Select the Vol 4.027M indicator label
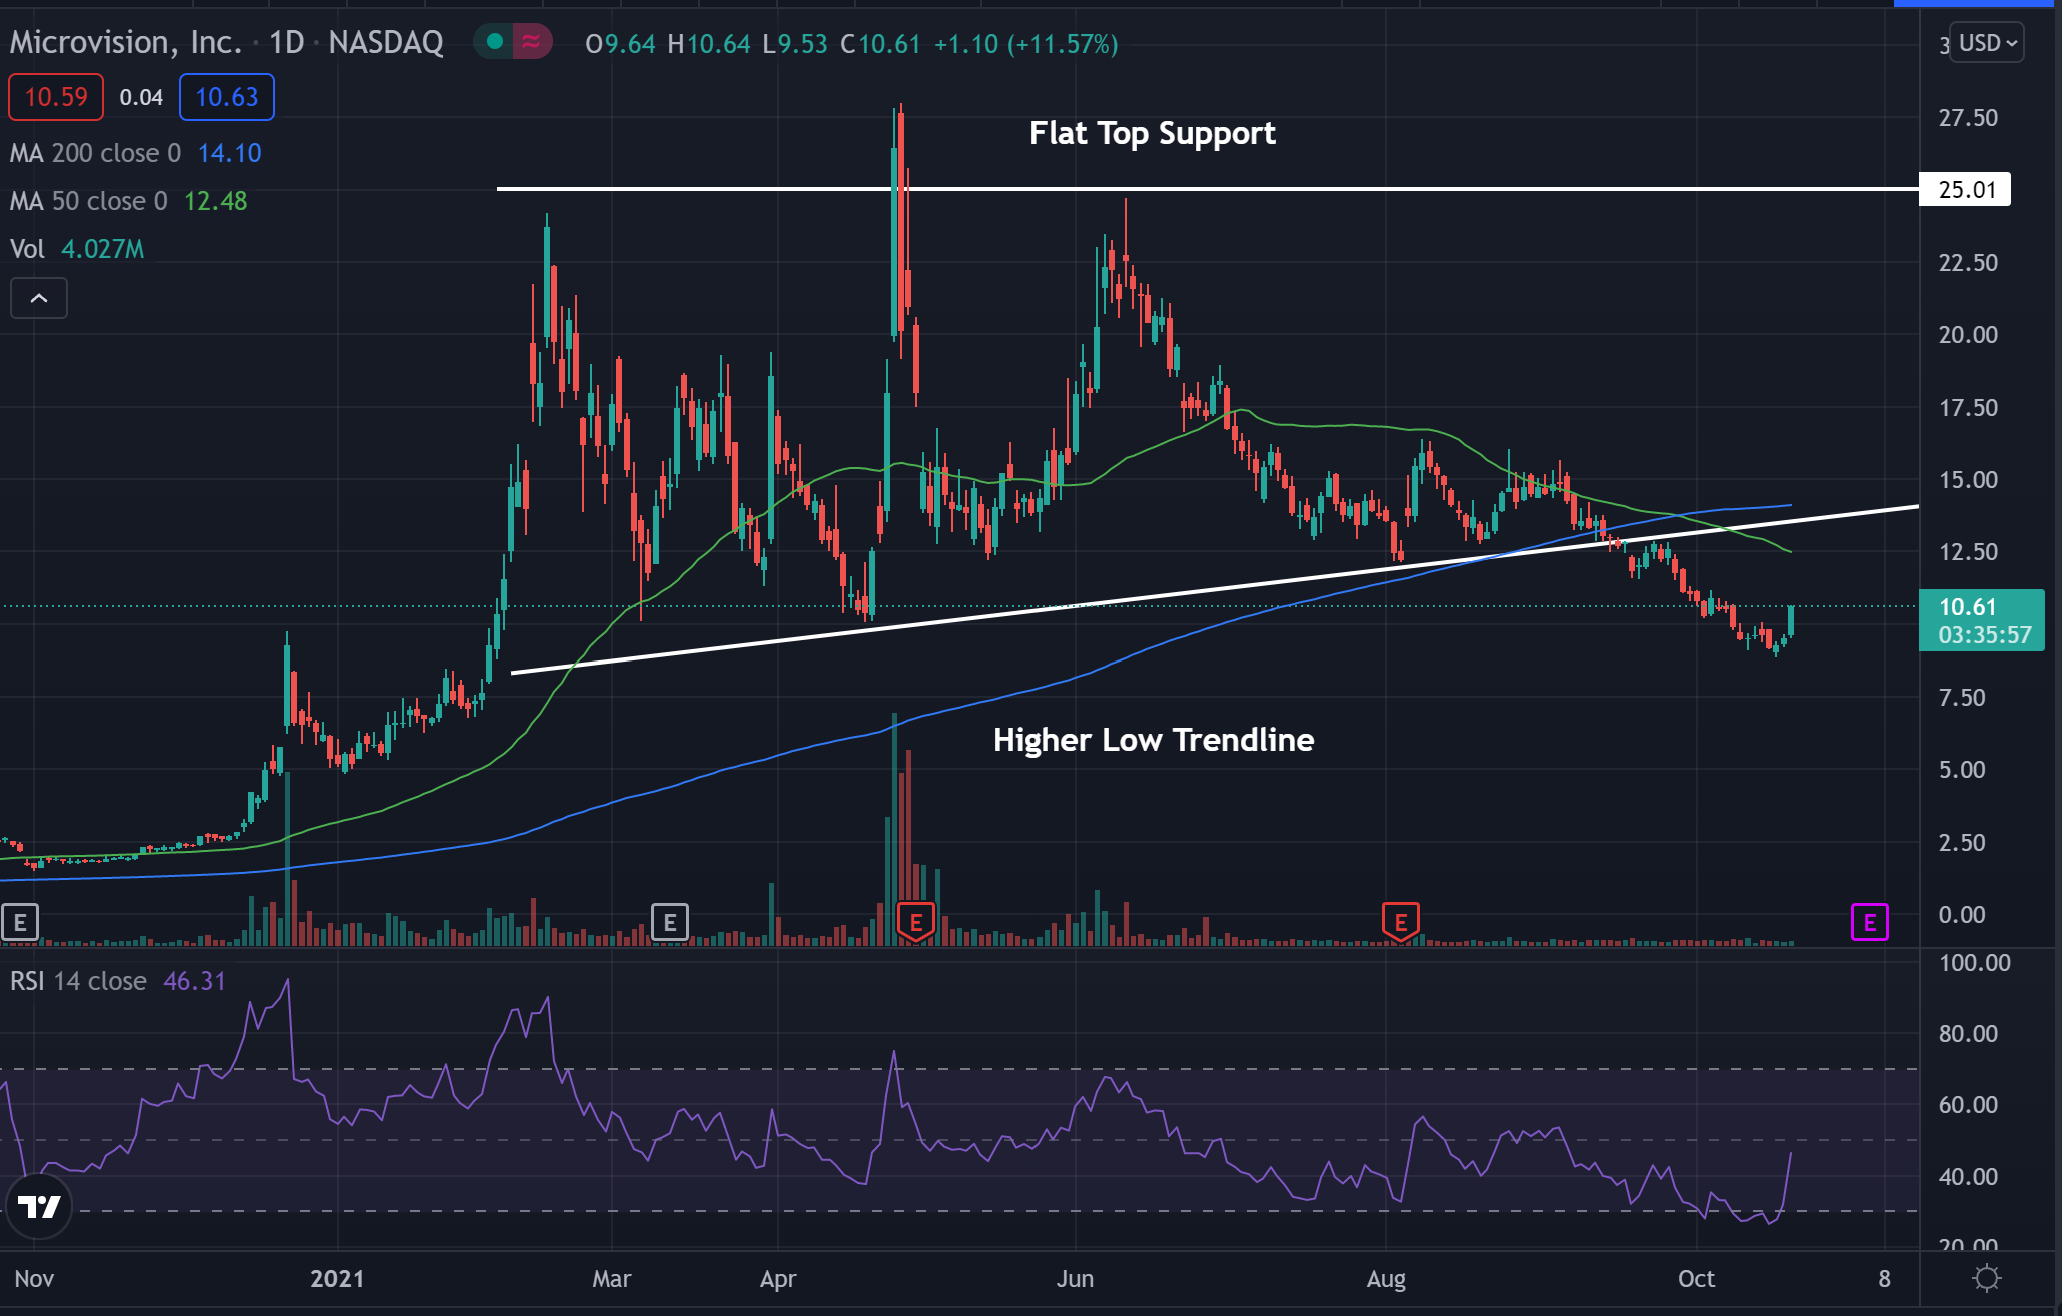2062x1316 pixels. [x=77, y=249]
